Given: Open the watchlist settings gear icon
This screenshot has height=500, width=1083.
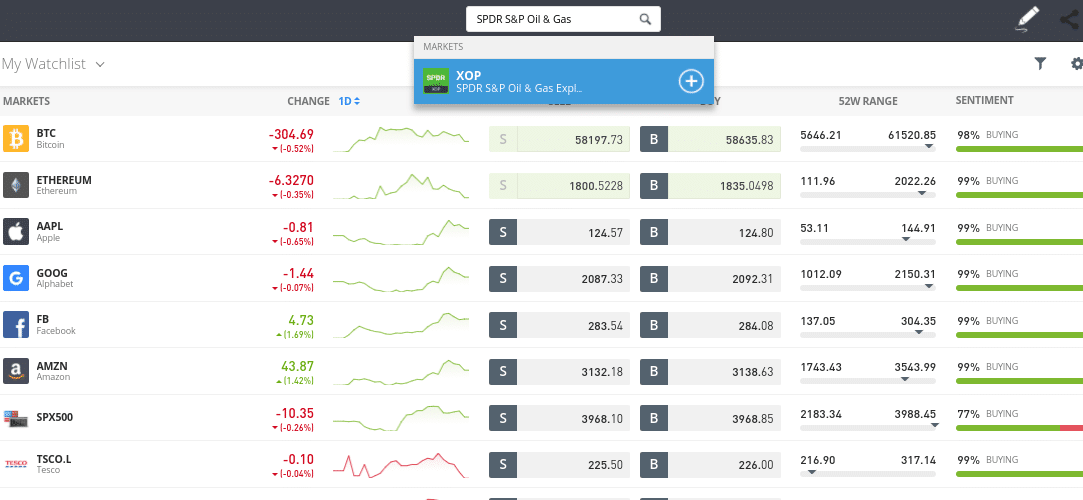Looking at the screenshot, I should [x=1077, y=64].
